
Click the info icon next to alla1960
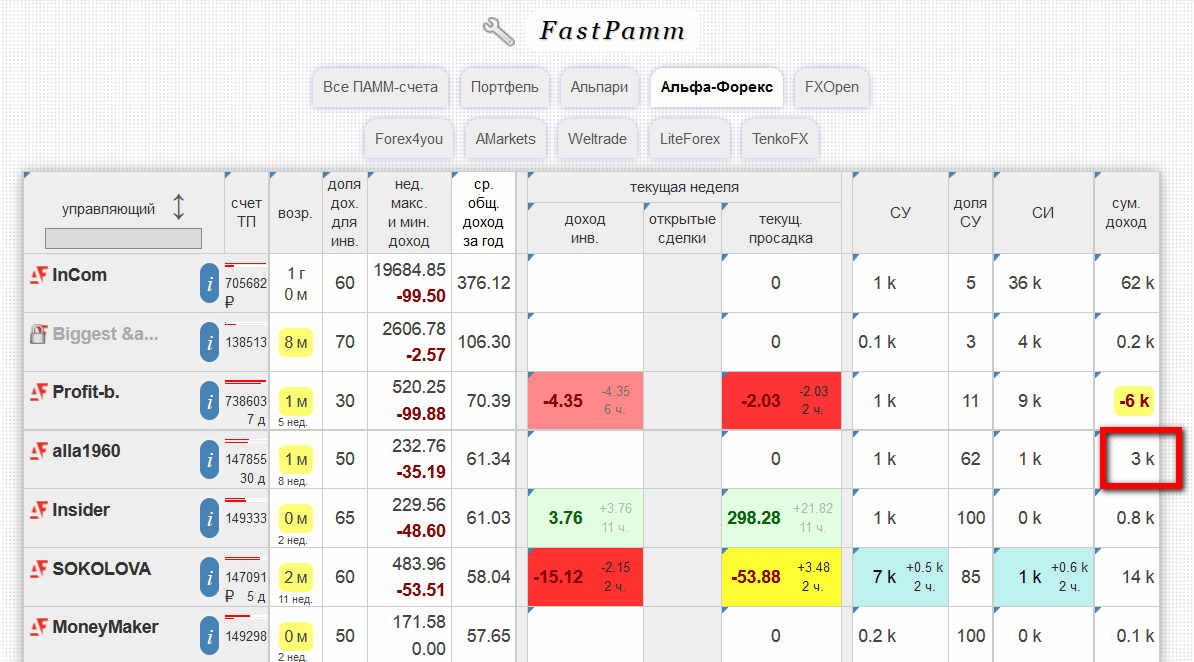coord(209,460)
